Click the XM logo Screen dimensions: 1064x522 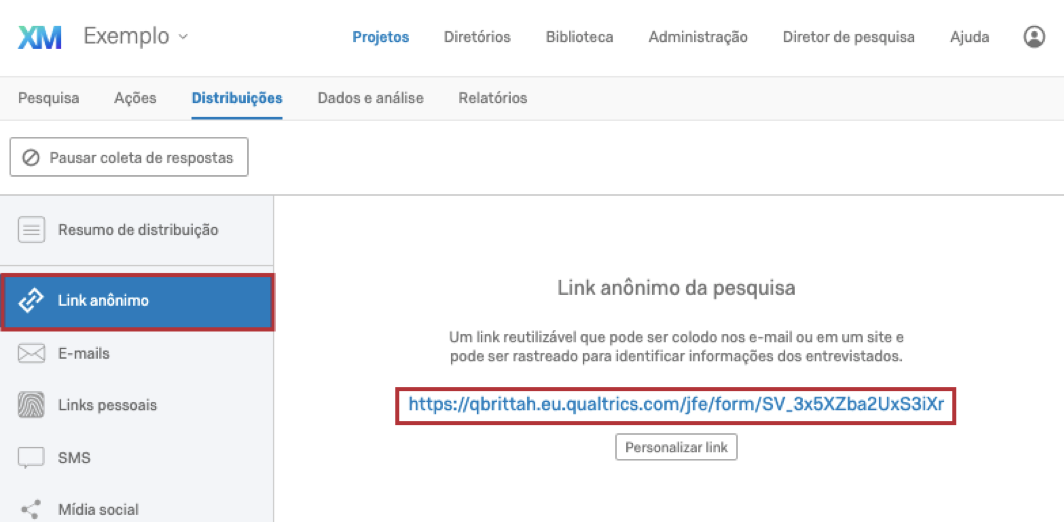coord(40,37)
